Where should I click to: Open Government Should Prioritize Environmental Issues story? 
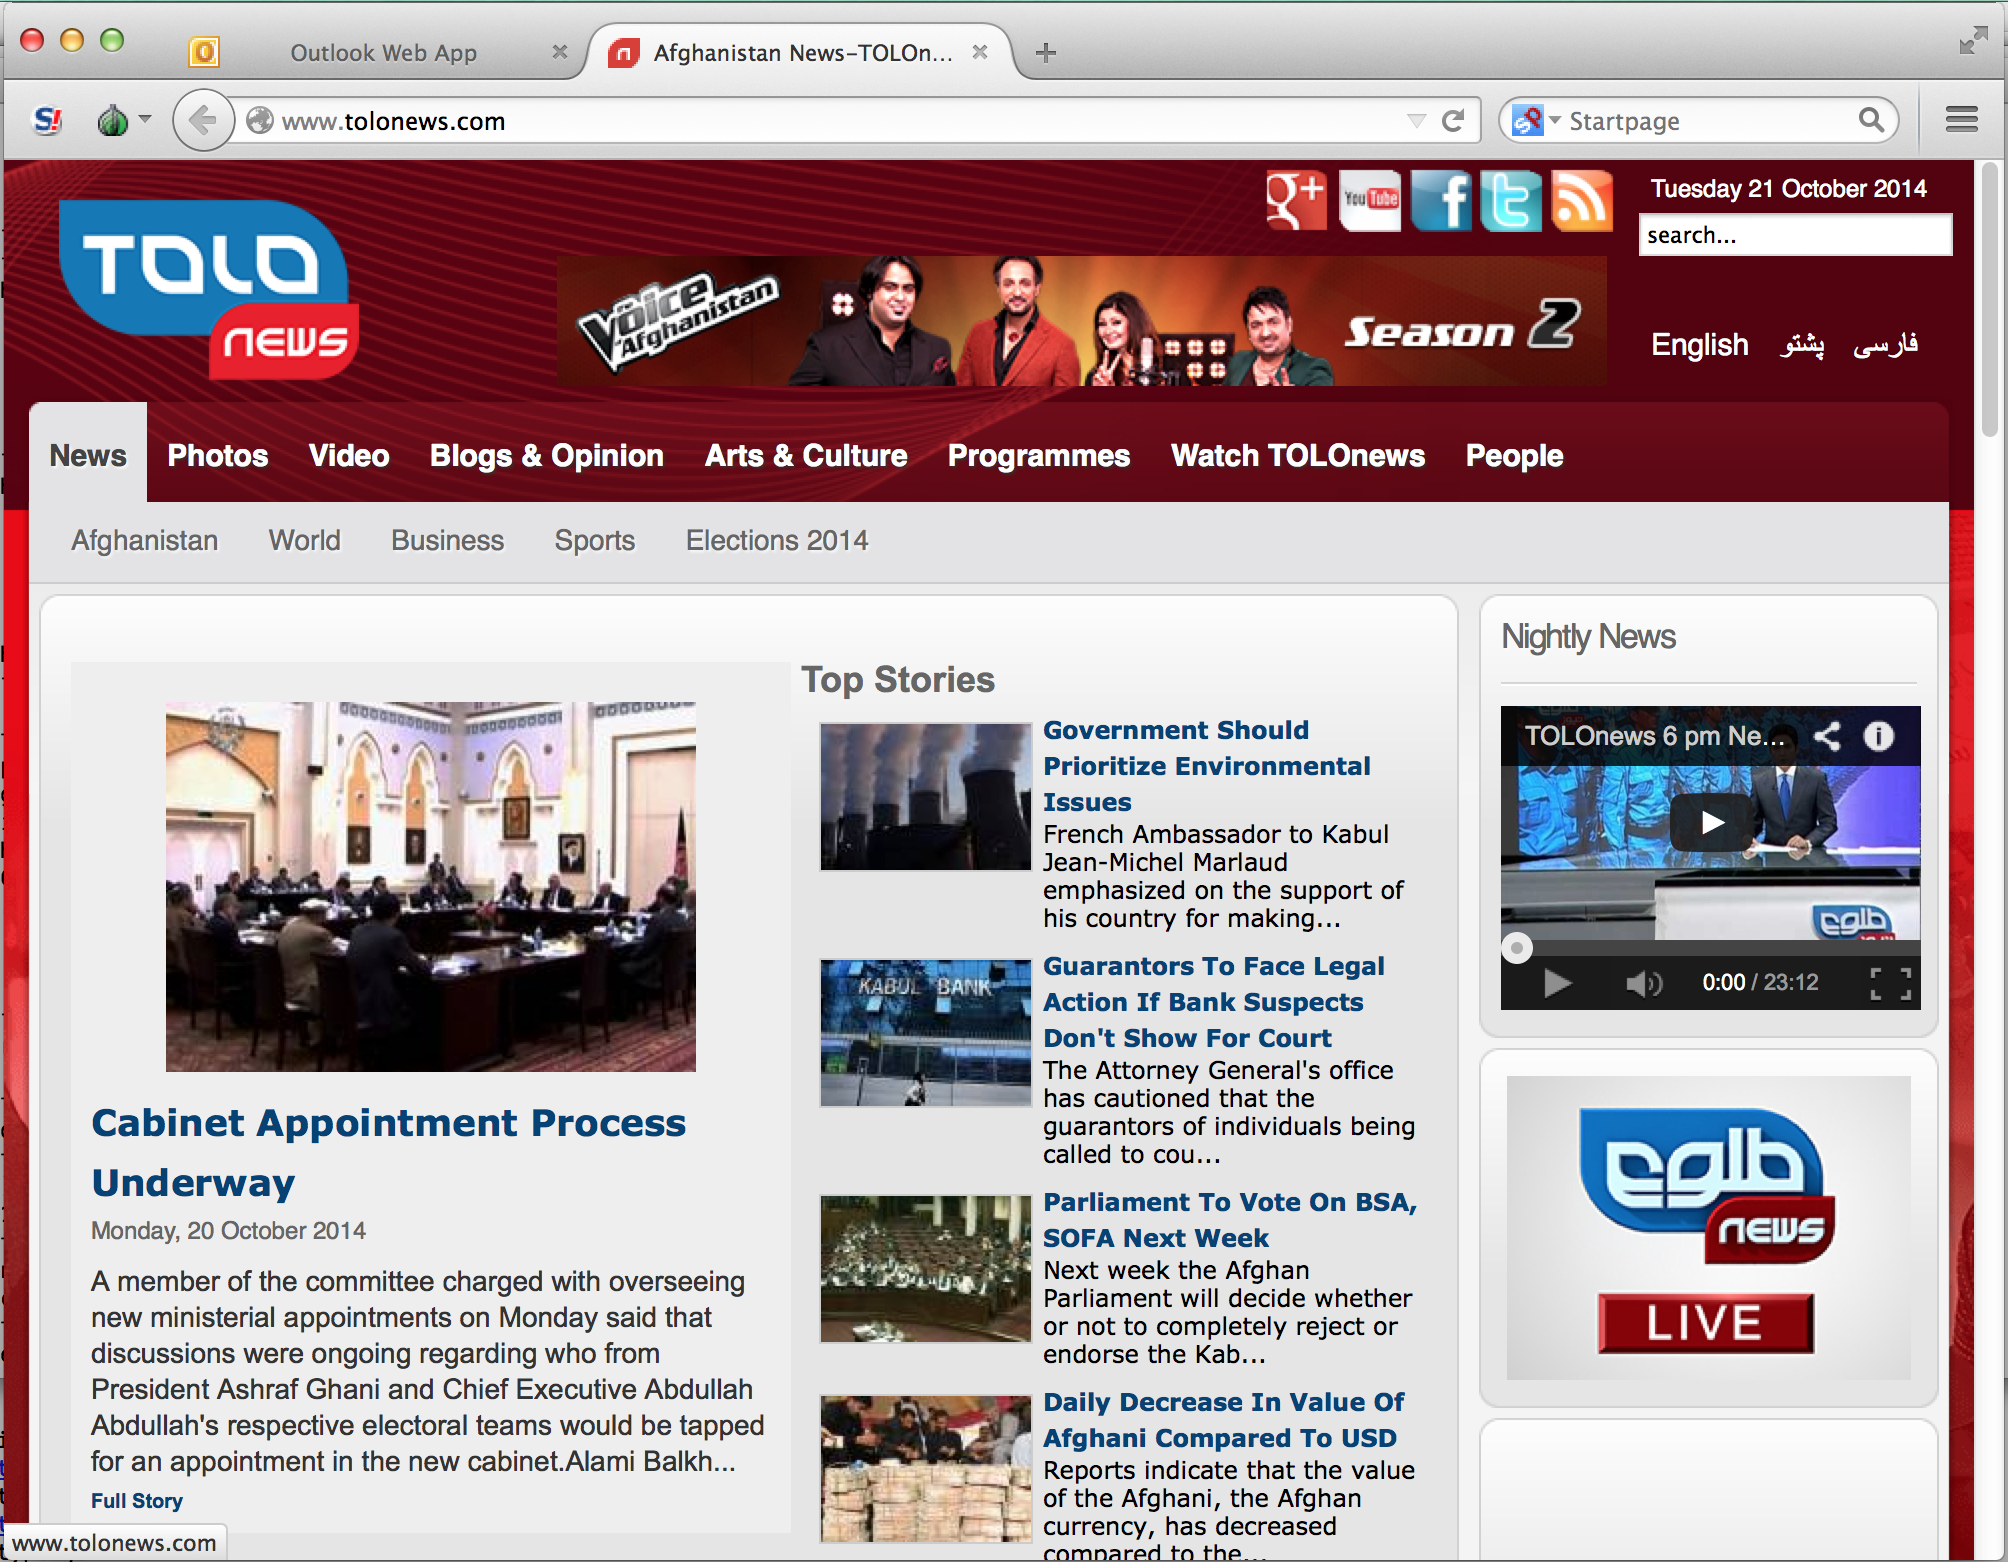1207,766
